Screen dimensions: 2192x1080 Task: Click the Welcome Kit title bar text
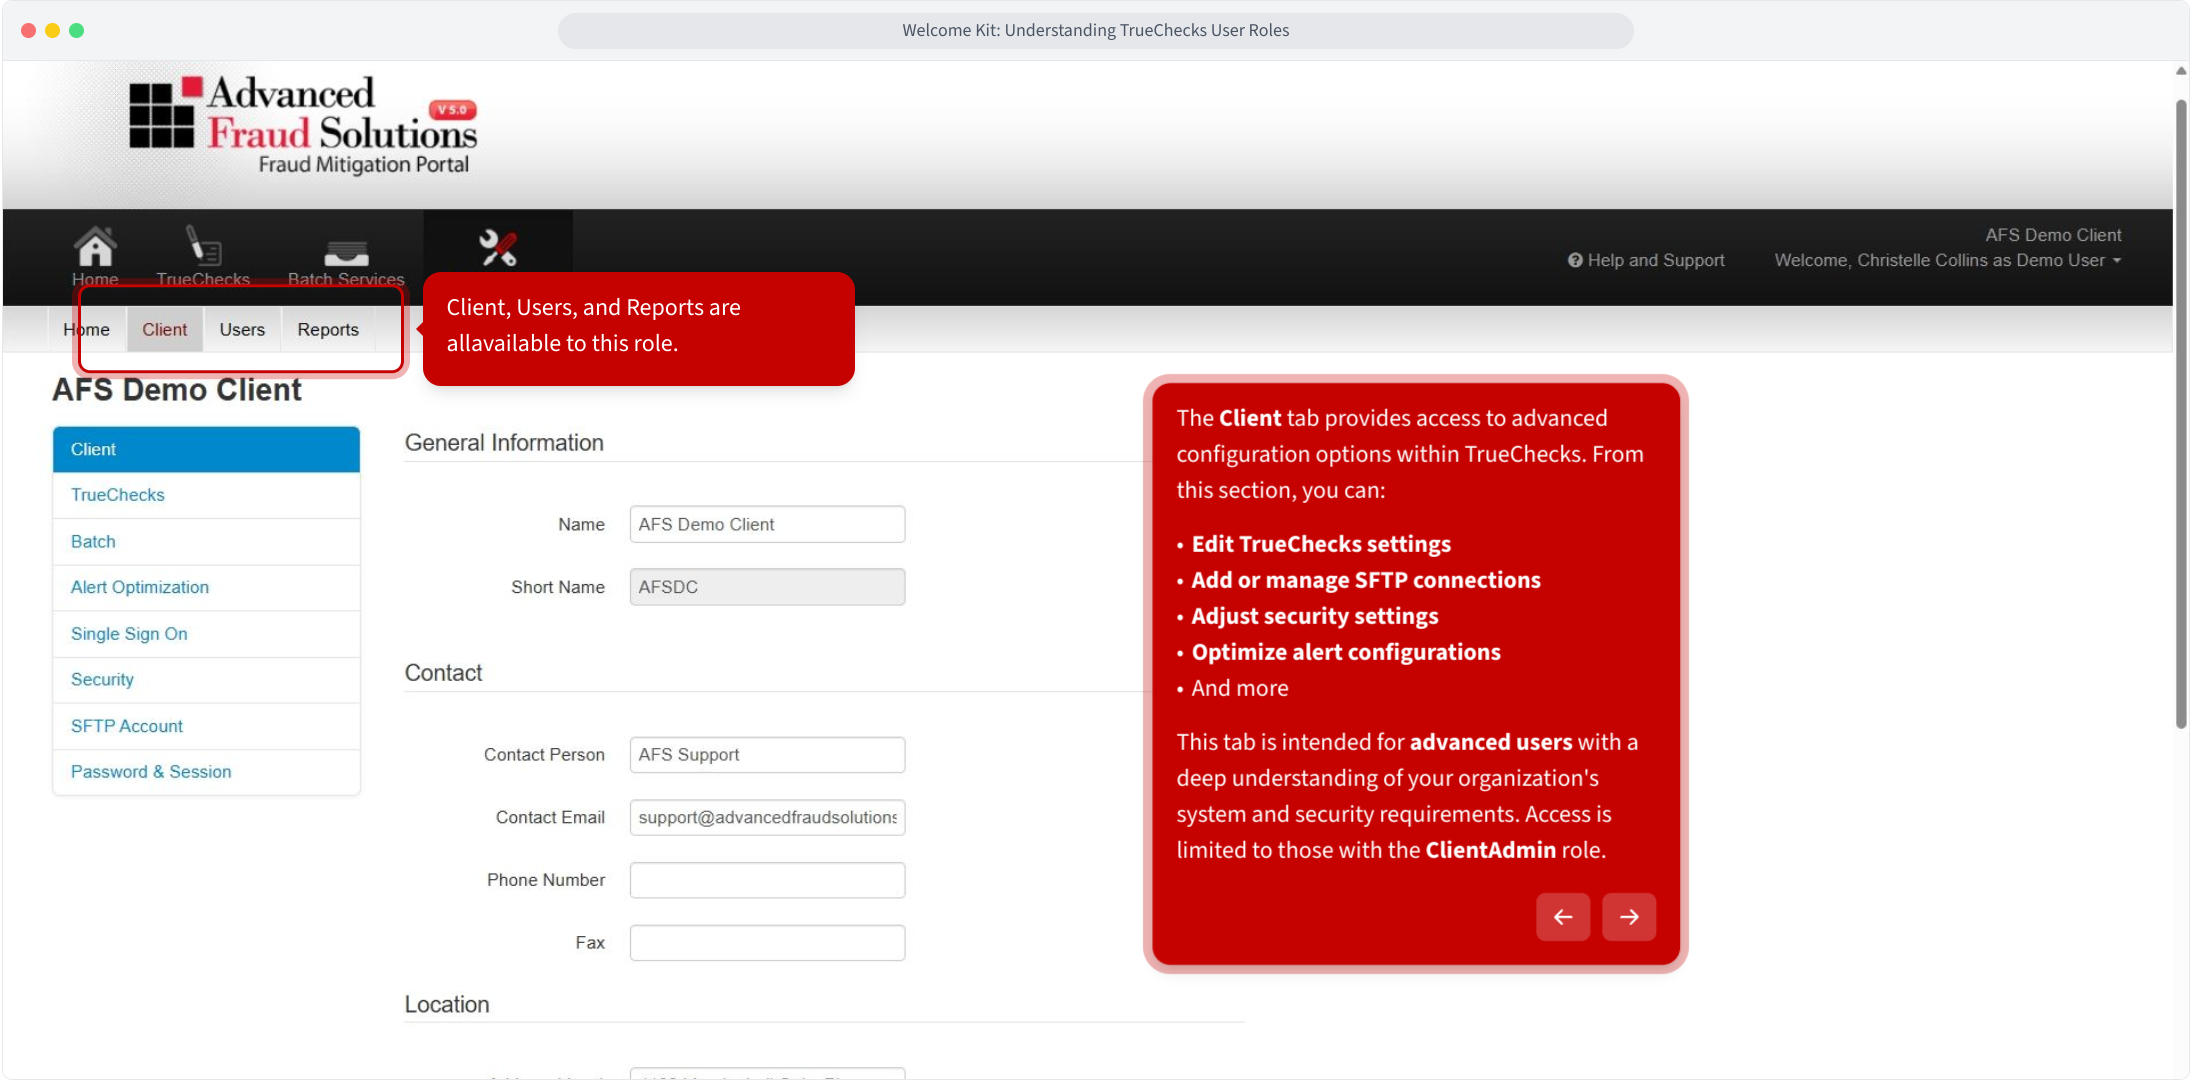point(1096,30)
